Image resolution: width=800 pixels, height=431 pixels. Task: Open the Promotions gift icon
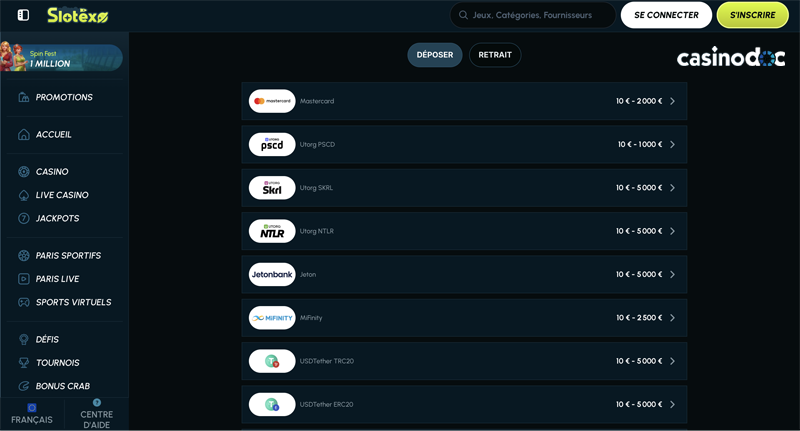coord(23,97)
